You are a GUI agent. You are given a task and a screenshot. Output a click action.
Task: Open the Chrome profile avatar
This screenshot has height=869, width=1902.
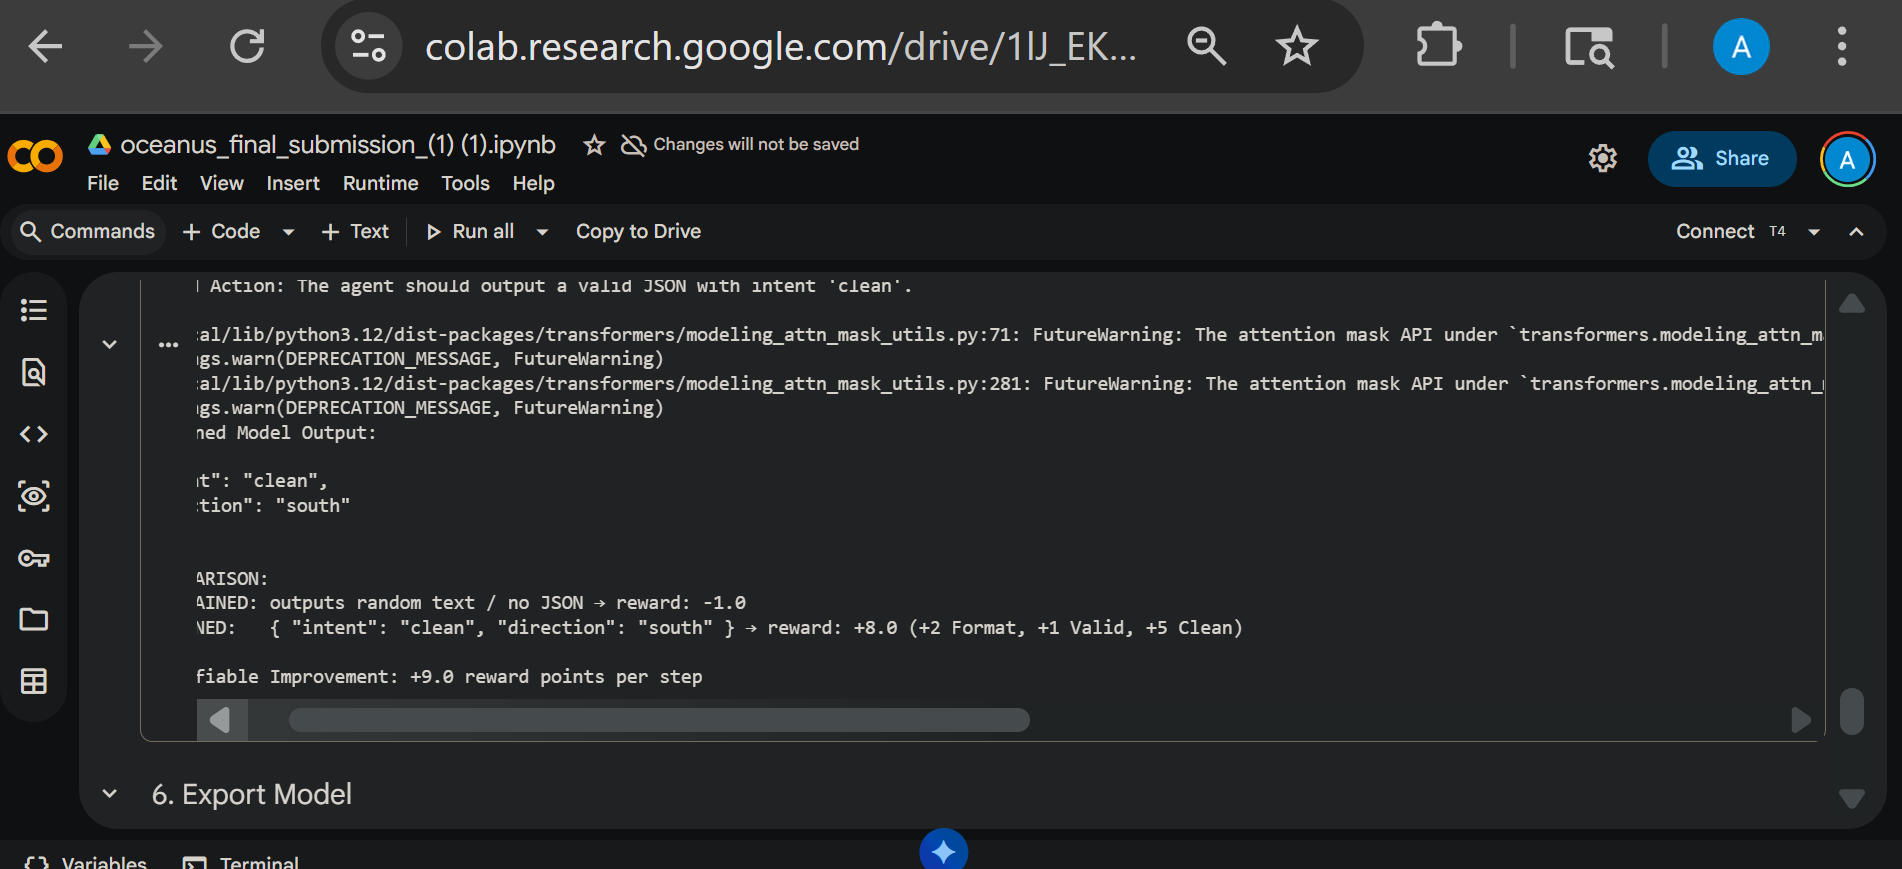pyautogui.click(x=1741, y=47)
